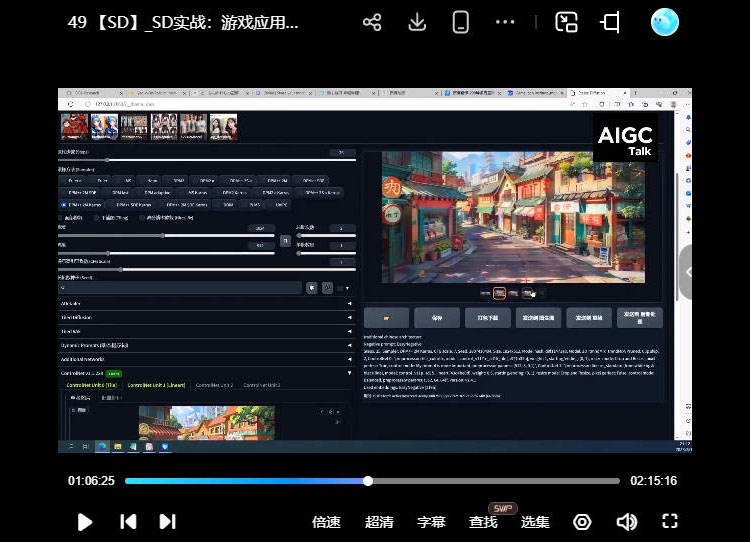Click the video progress bar handle
The width and height of the screenshot is (750, 542).
point(368,481)
